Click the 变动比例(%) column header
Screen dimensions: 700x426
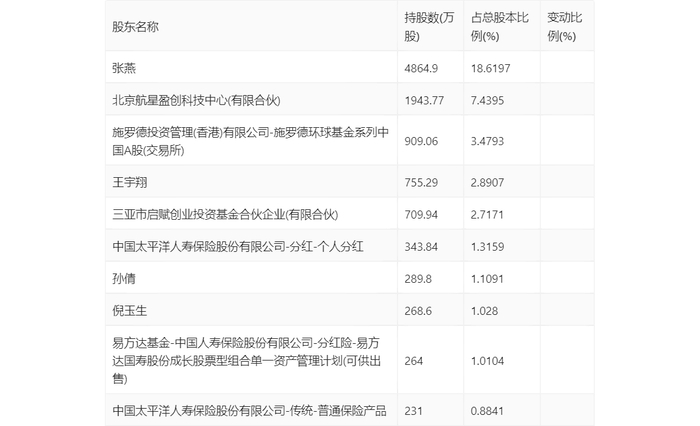[x=564, y=27]
